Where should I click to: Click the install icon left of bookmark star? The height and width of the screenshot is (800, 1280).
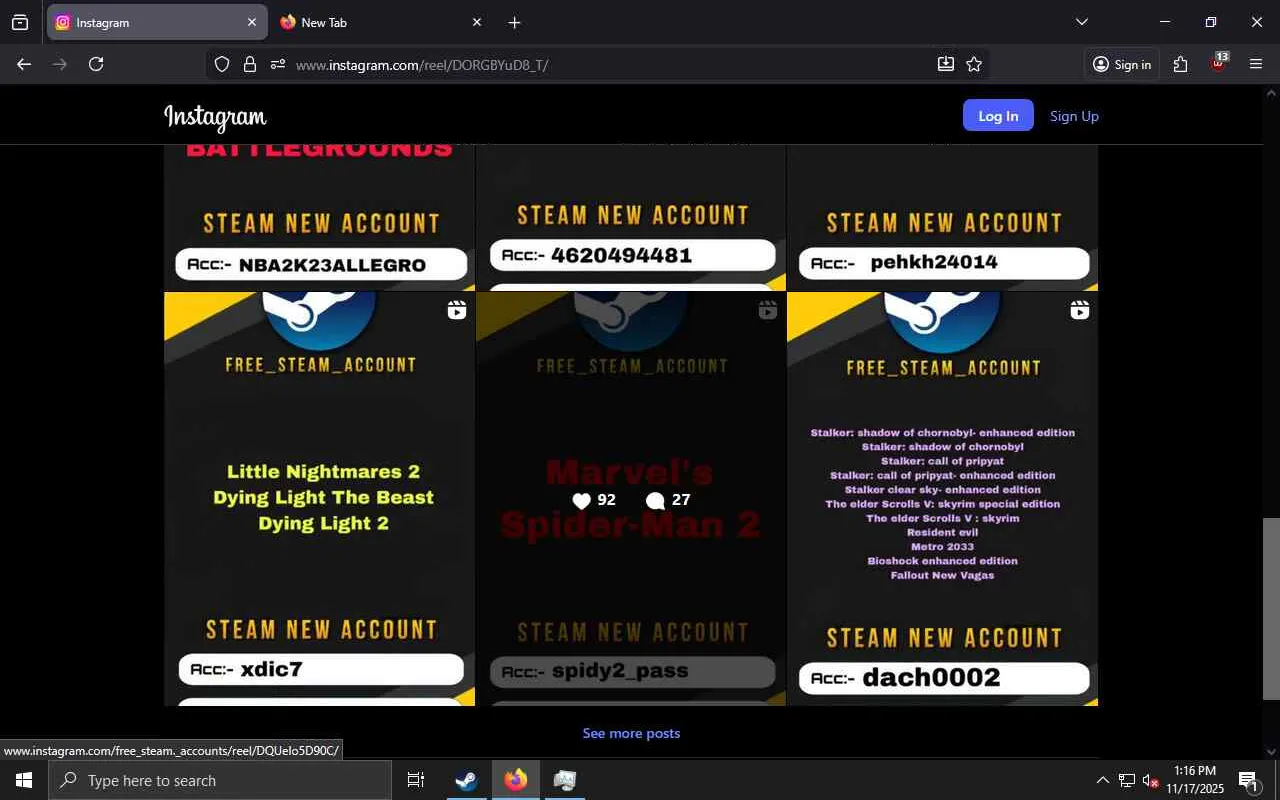point(946,64)
